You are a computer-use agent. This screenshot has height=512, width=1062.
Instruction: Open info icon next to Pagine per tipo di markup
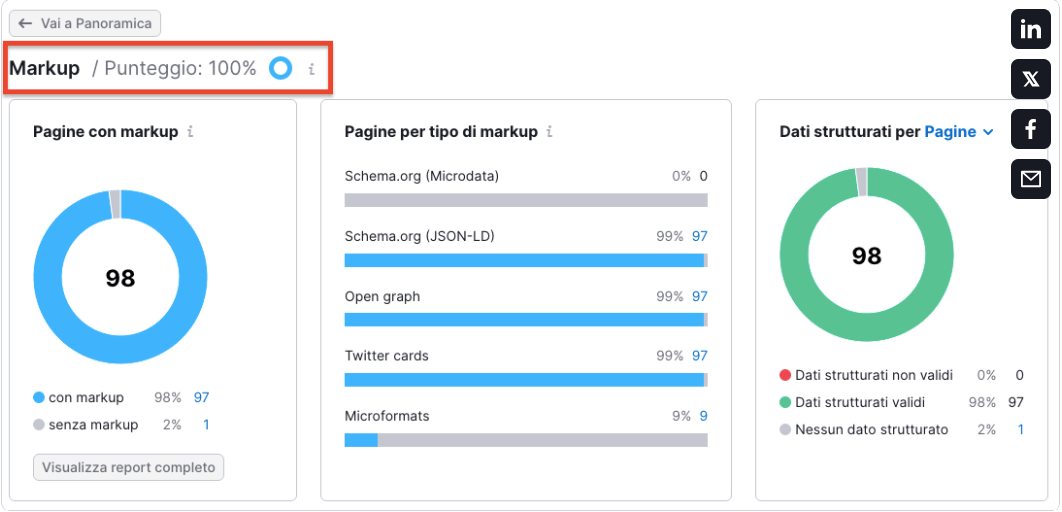pos(549,132)
